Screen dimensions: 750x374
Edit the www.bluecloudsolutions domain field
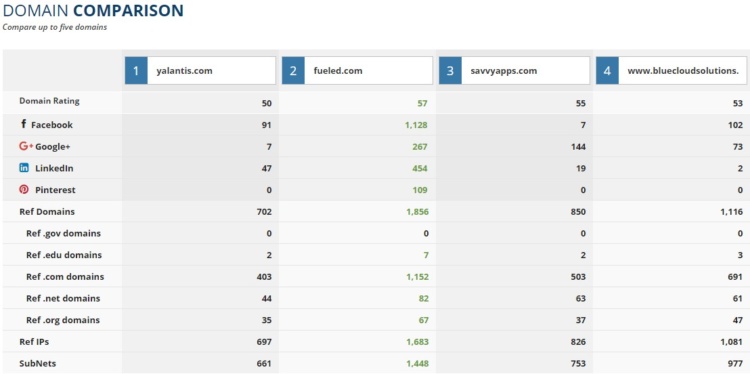683,71
